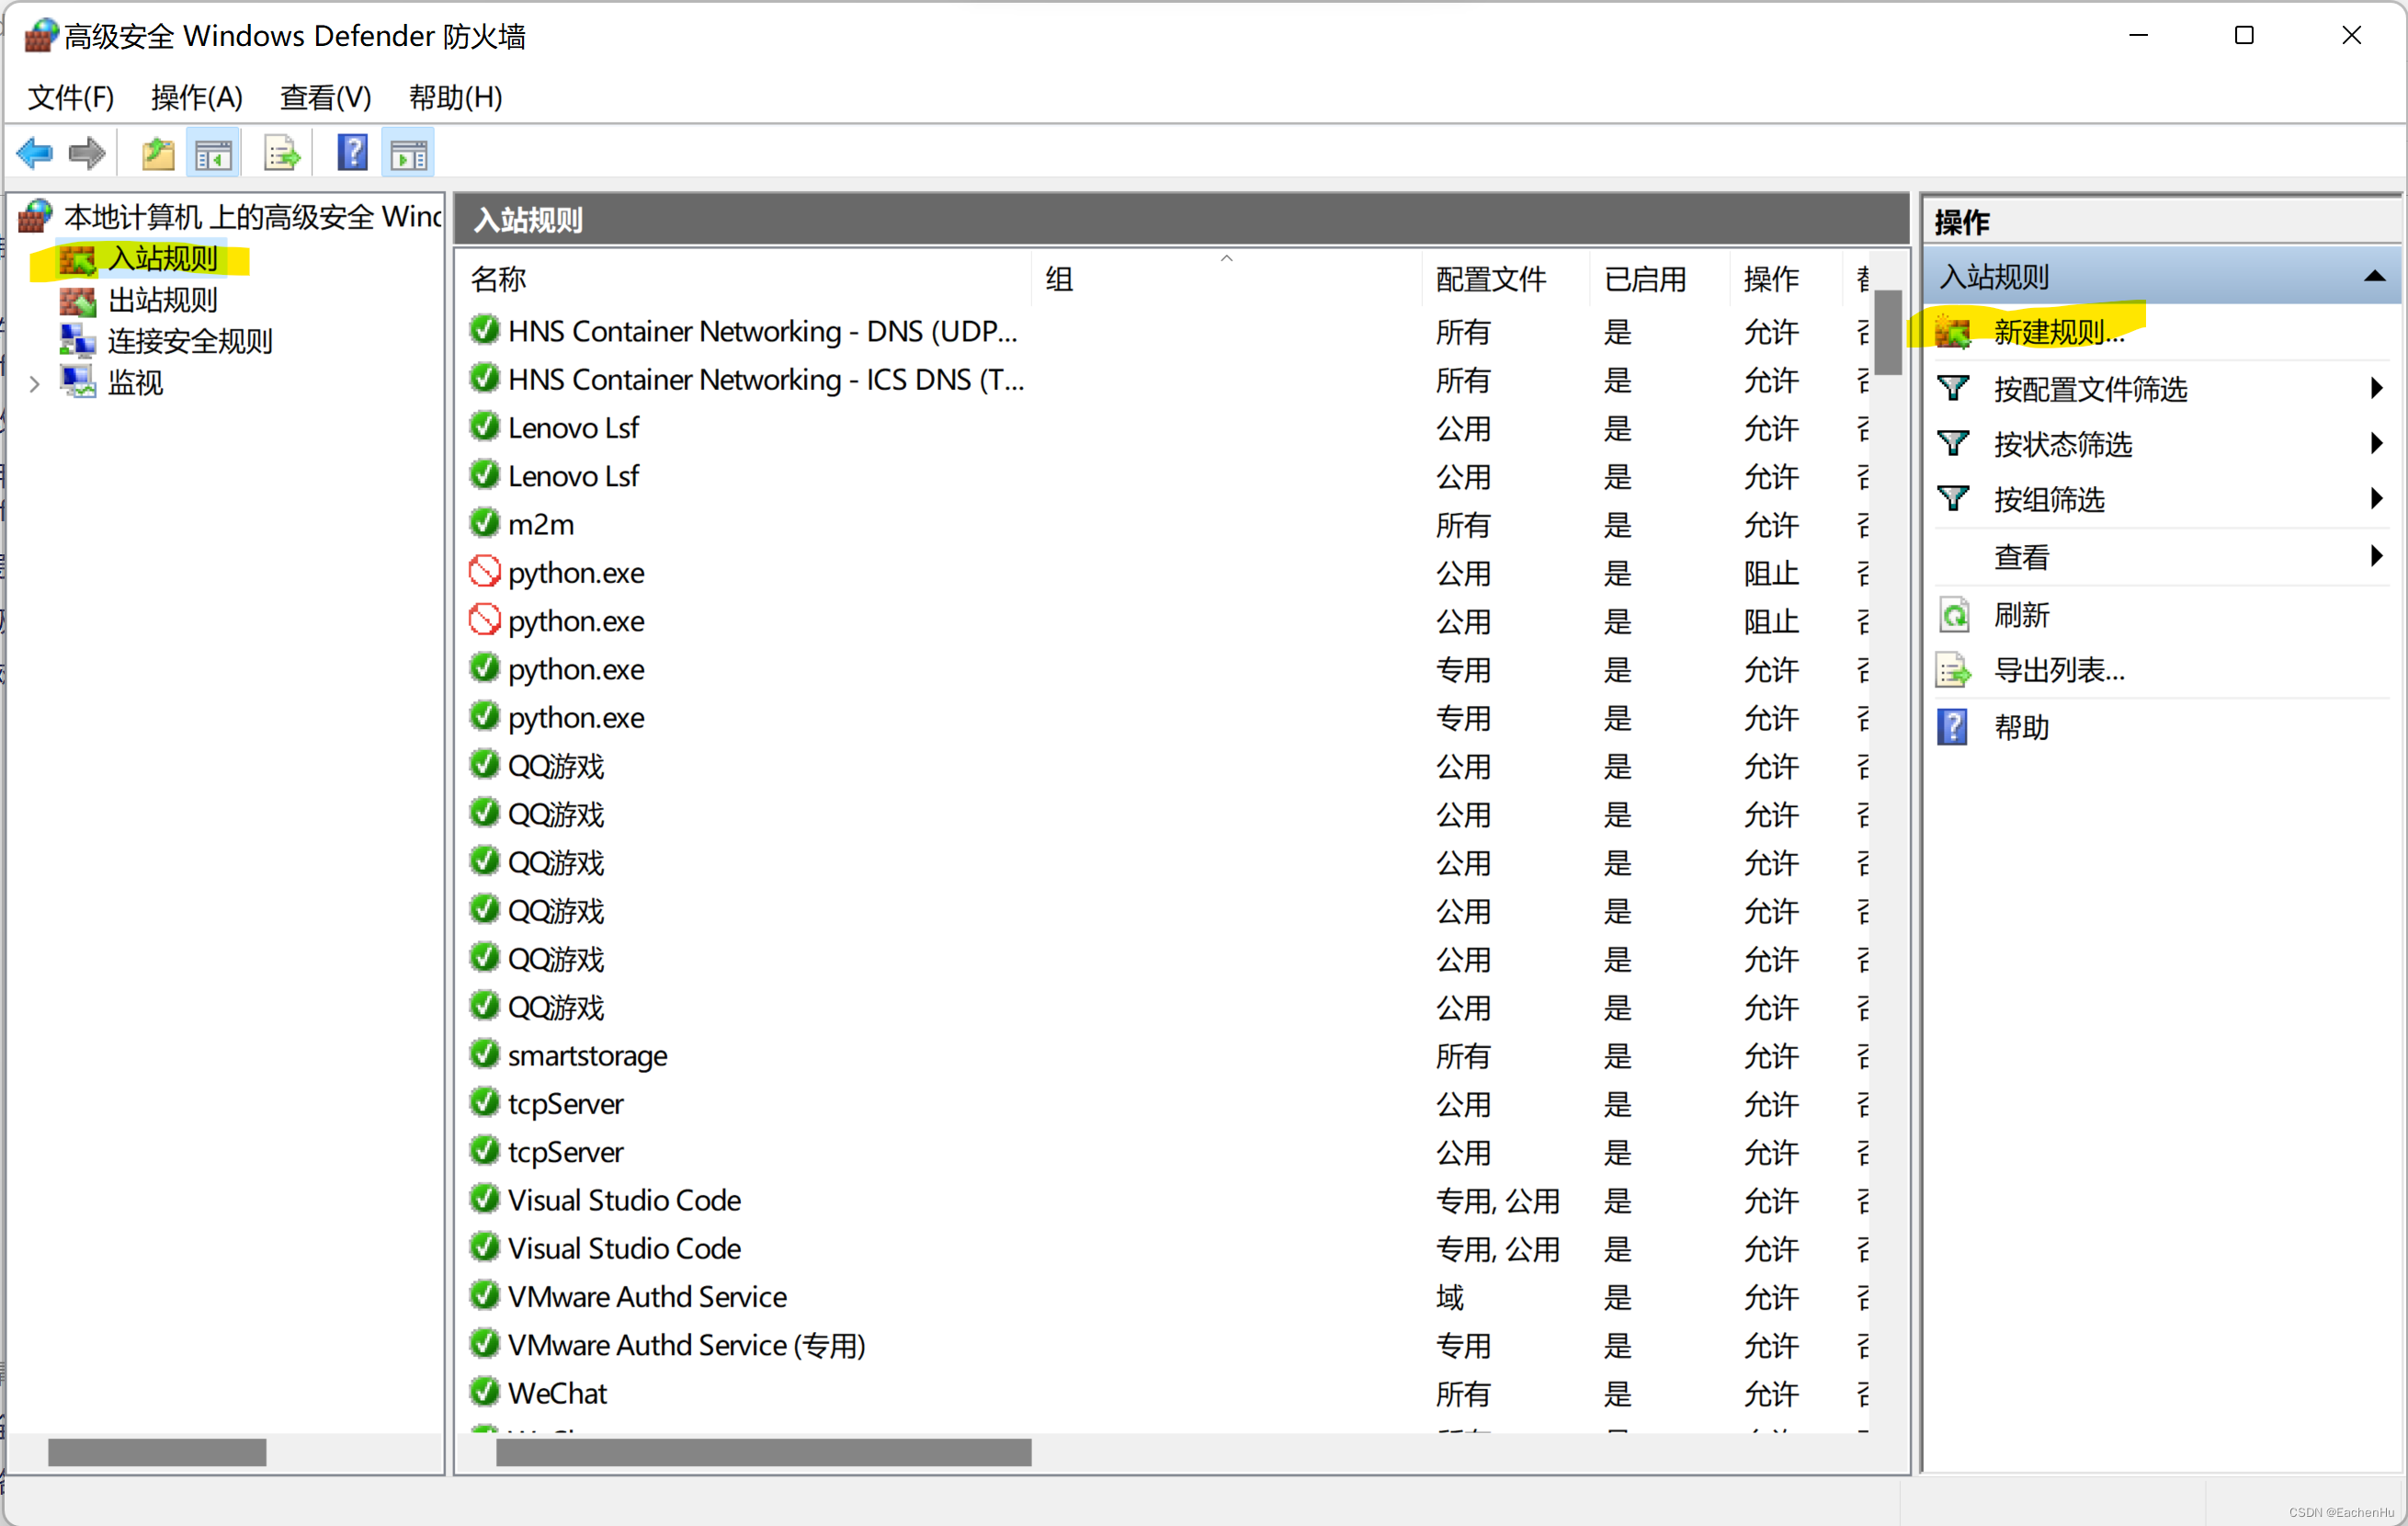Expand the 监视 tree node
This screenshot has height=1526, width=2408.
tap(34, 382)
